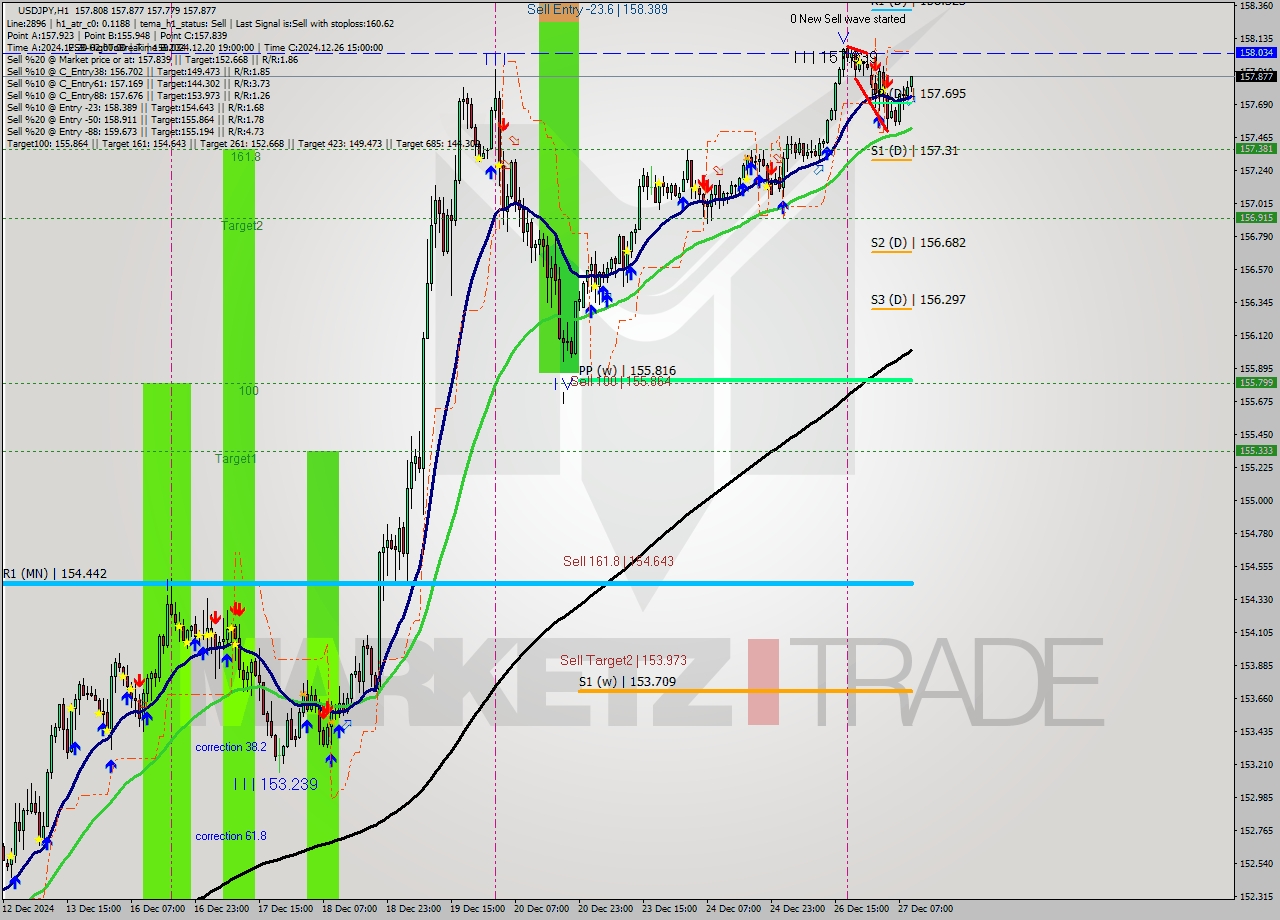Image resolution: width=1280 pixels, height=920 pixels.
Task: Click the Sell Entry -23.6 | 158.389 label
Action: coord(598,9)
